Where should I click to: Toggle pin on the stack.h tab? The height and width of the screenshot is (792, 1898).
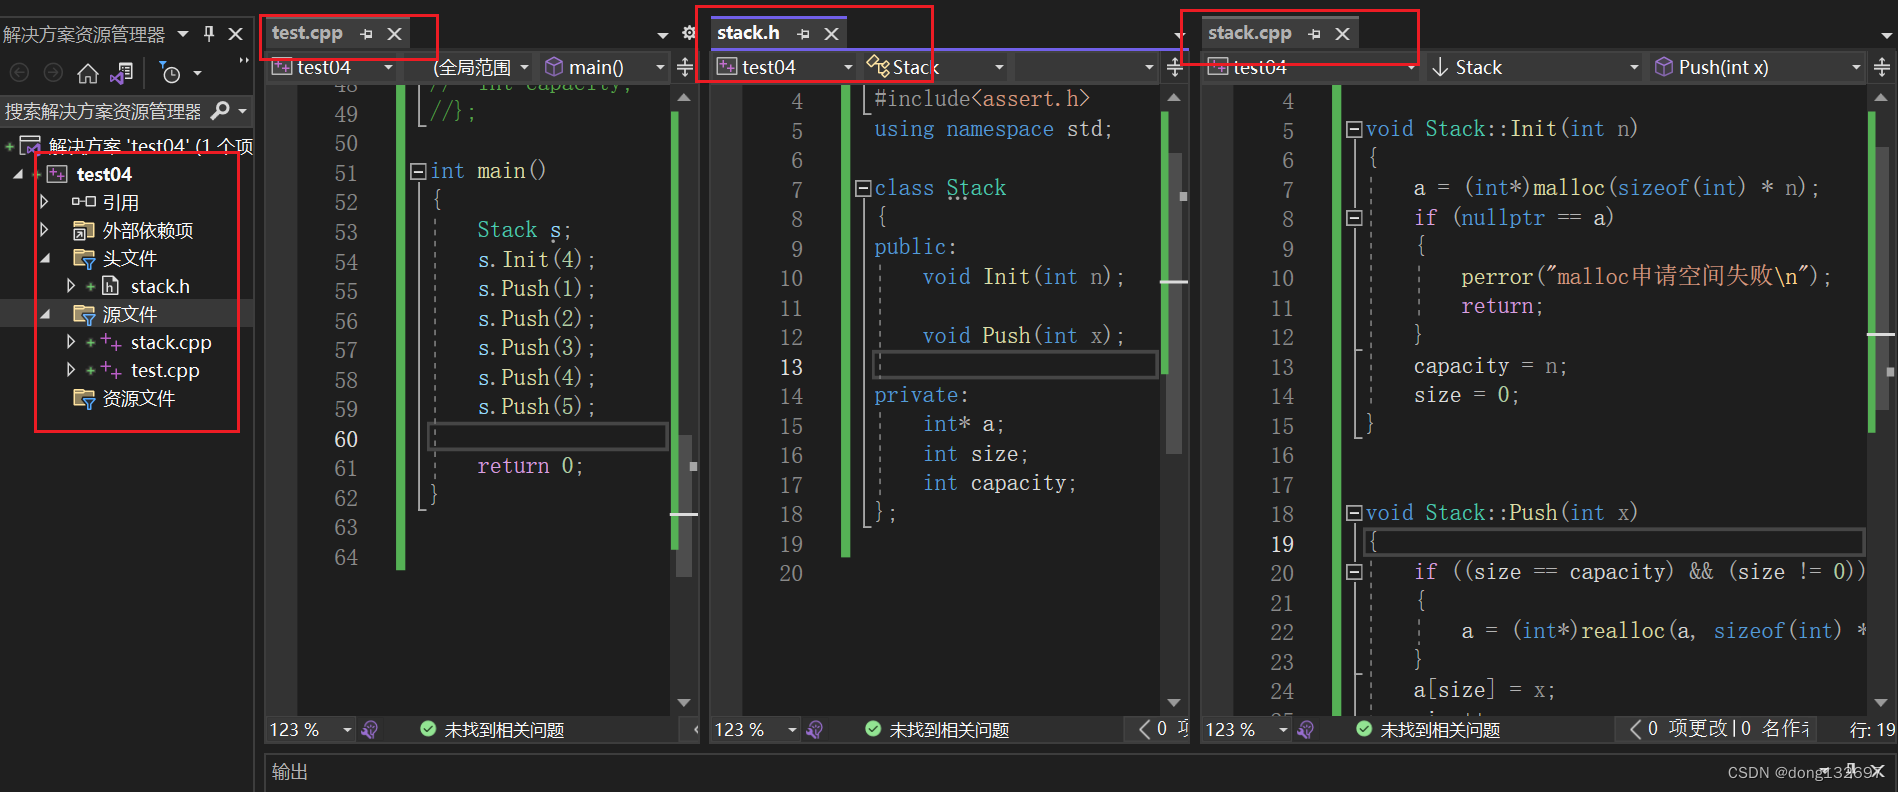(803, 34)
